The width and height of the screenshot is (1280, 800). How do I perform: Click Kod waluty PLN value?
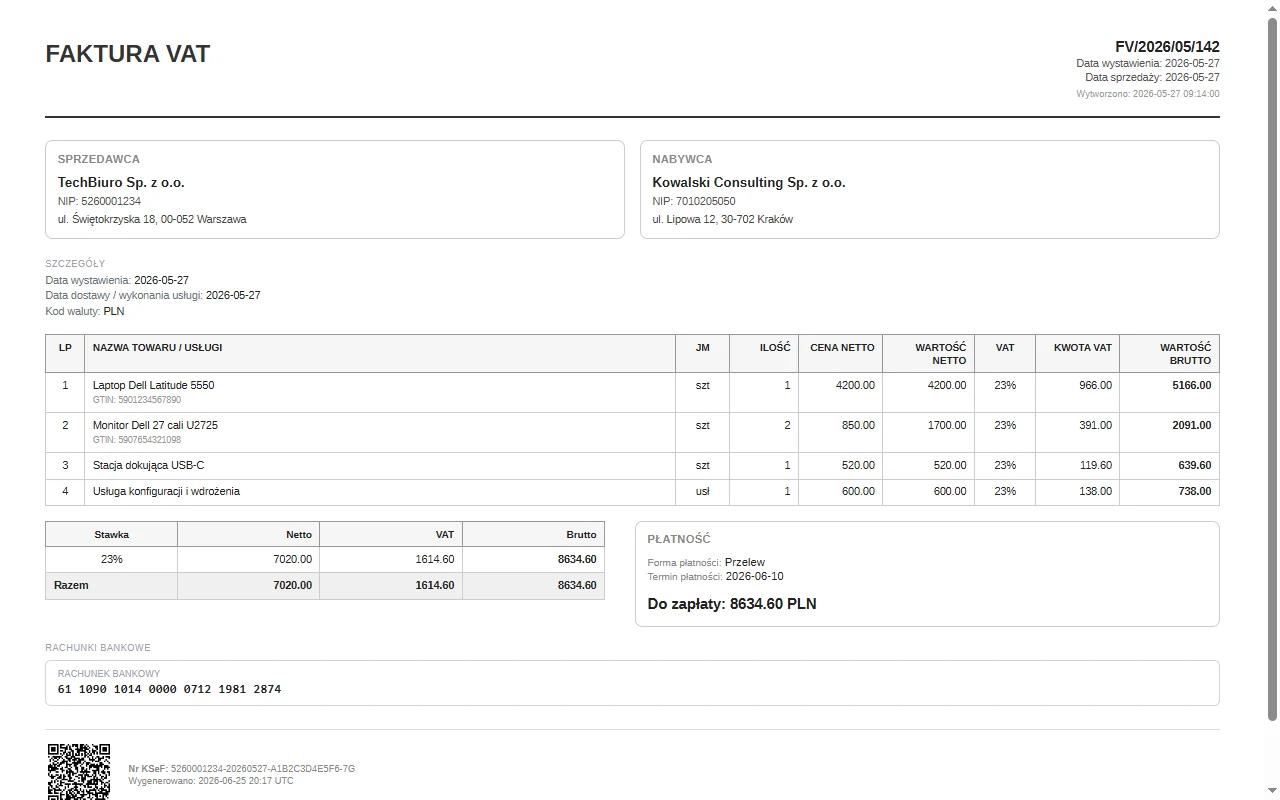[x=114, y=311]
